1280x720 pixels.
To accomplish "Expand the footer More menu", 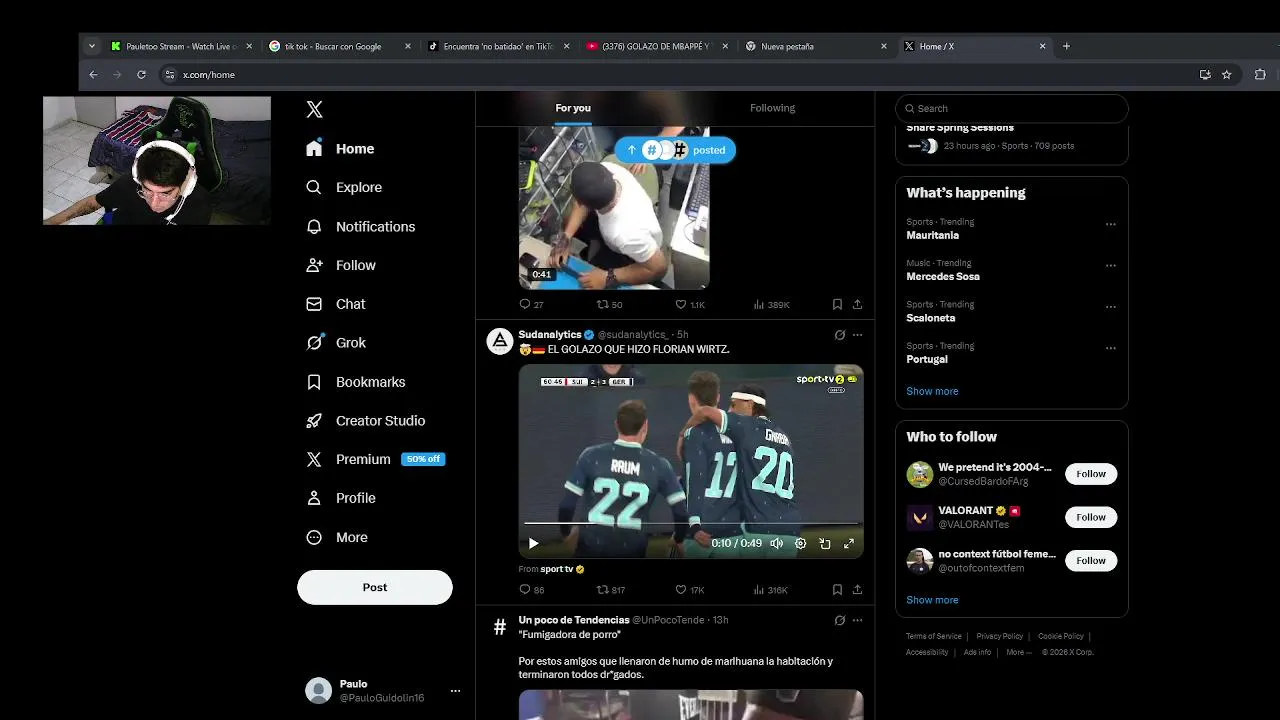I will 1018,652.
